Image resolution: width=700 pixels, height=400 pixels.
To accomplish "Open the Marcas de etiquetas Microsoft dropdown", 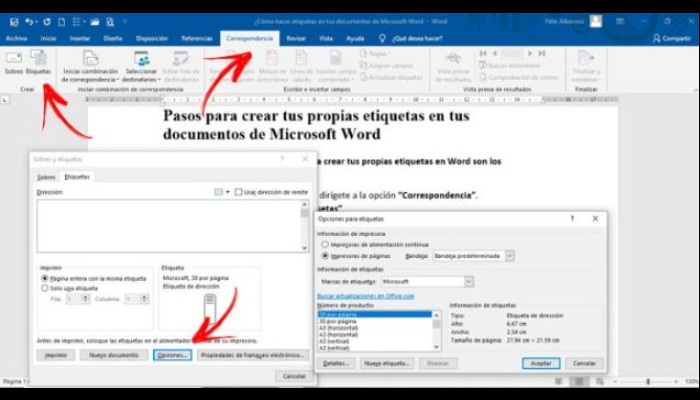I will point(468,282).
